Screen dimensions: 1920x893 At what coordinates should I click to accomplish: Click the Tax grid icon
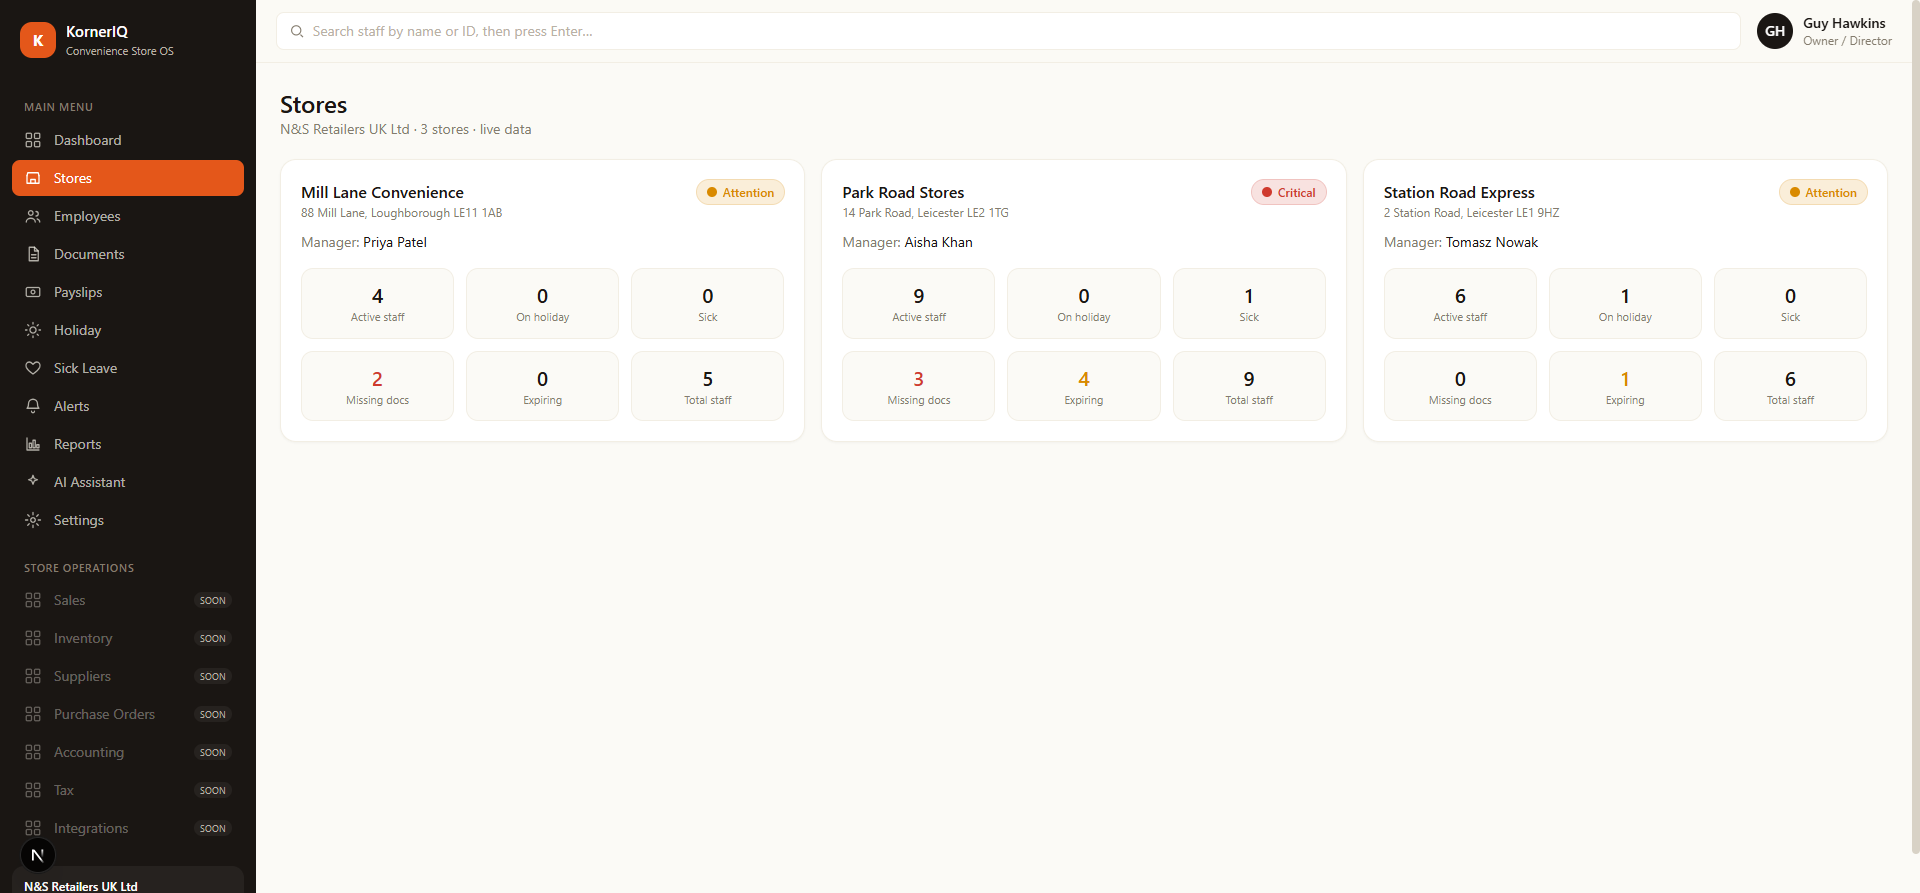tap(33, 790)
